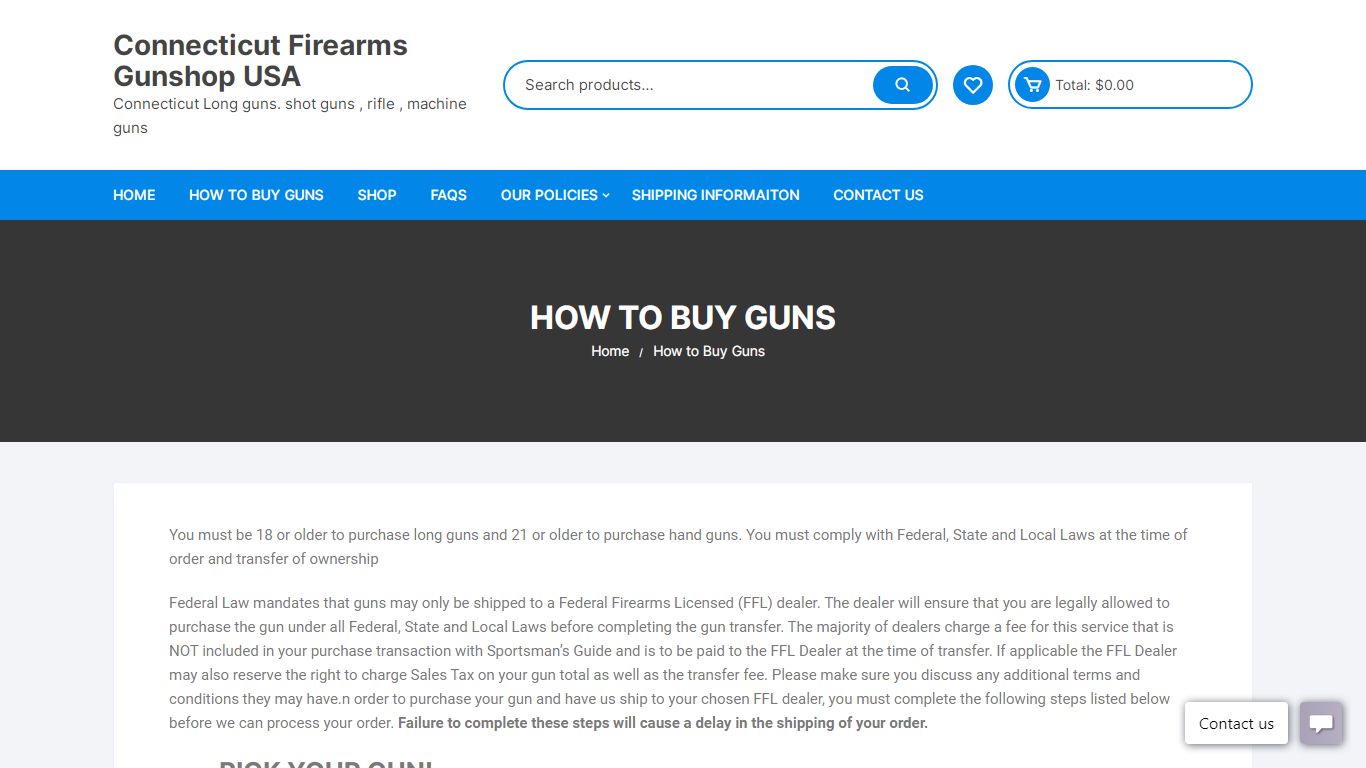Click the cart Total: $0.00 text
The width and height of the screenshot is (1366, 768).
coord(1095,85)
